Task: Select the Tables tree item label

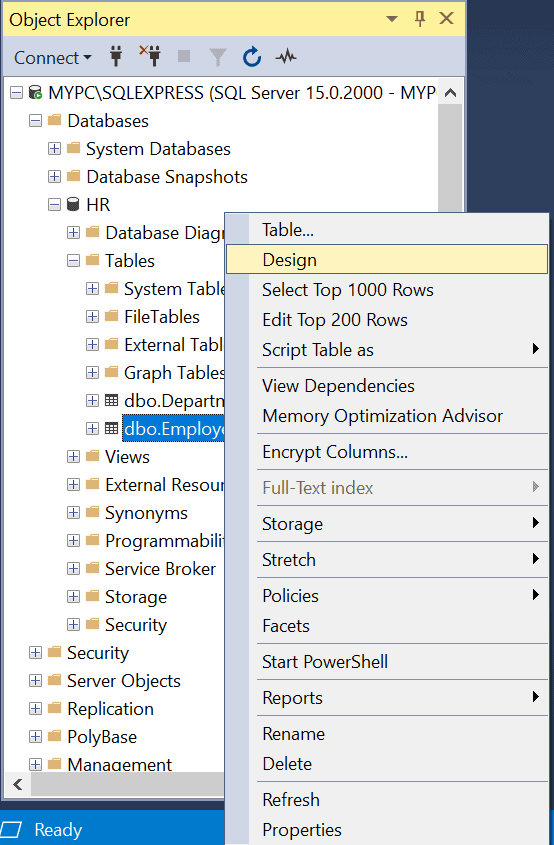Action: pyautogui.click(x=130, y=261)
